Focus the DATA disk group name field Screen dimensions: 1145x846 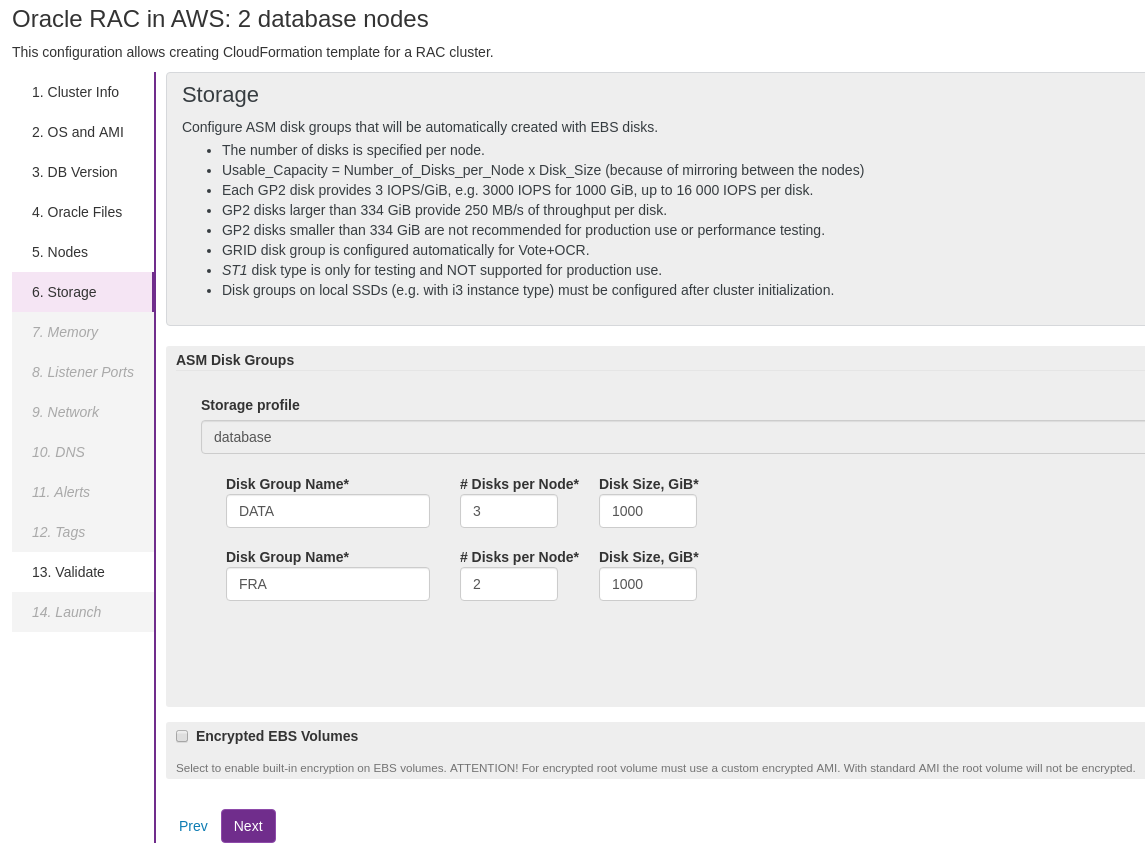(x=328, y=511)
